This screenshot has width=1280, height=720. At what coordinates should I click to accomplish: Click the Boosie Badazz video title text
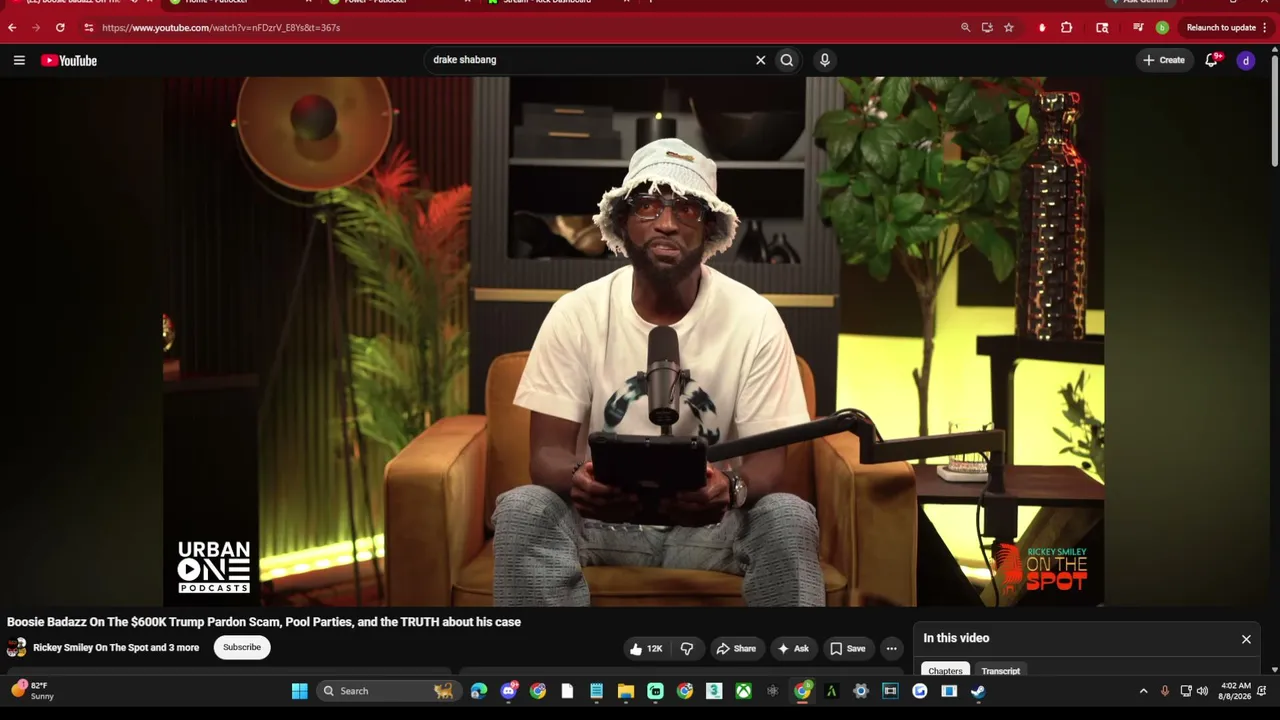coord(264,622)
